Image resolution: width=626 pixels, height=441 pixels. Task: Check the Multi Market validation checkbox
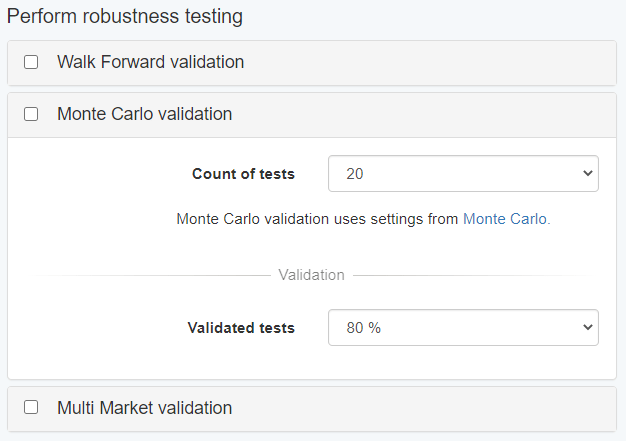[x=31, y=407]
